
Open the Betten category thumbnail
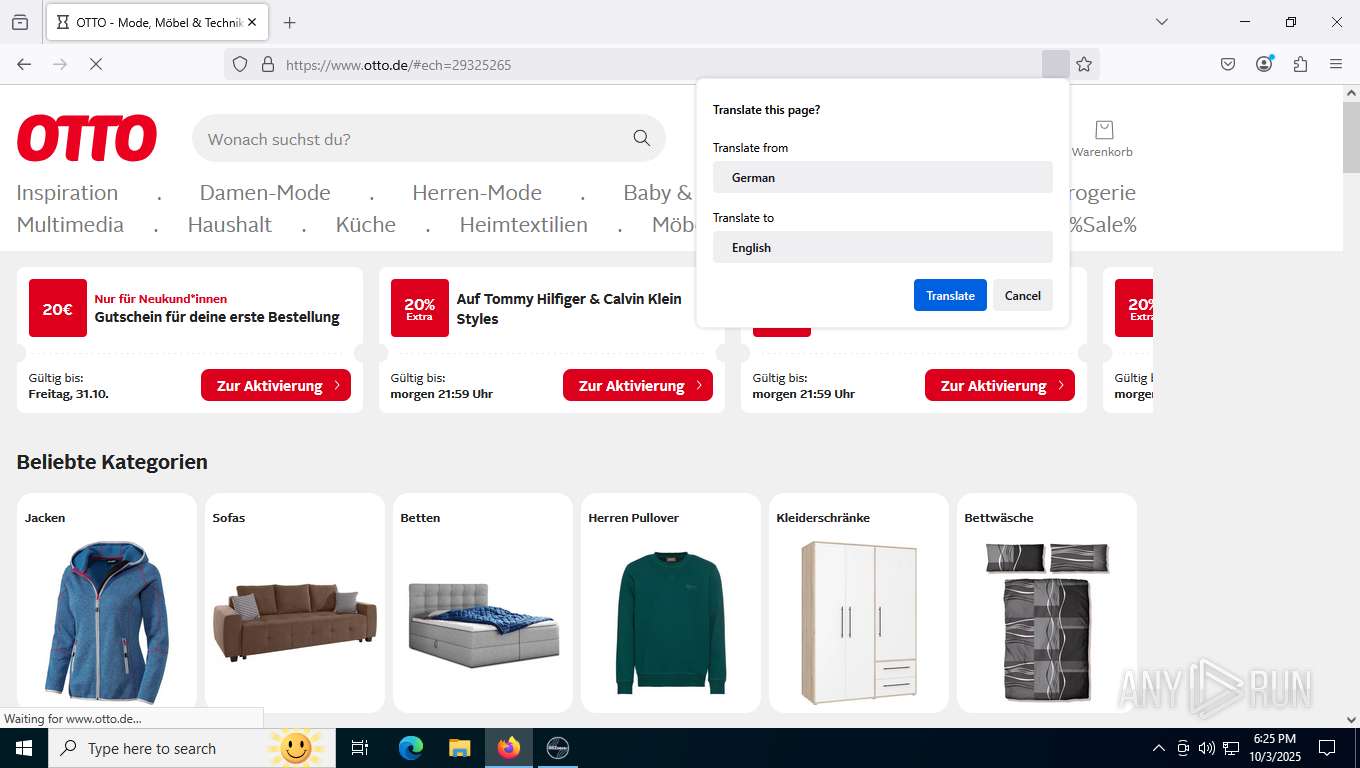tap(483, 603)
